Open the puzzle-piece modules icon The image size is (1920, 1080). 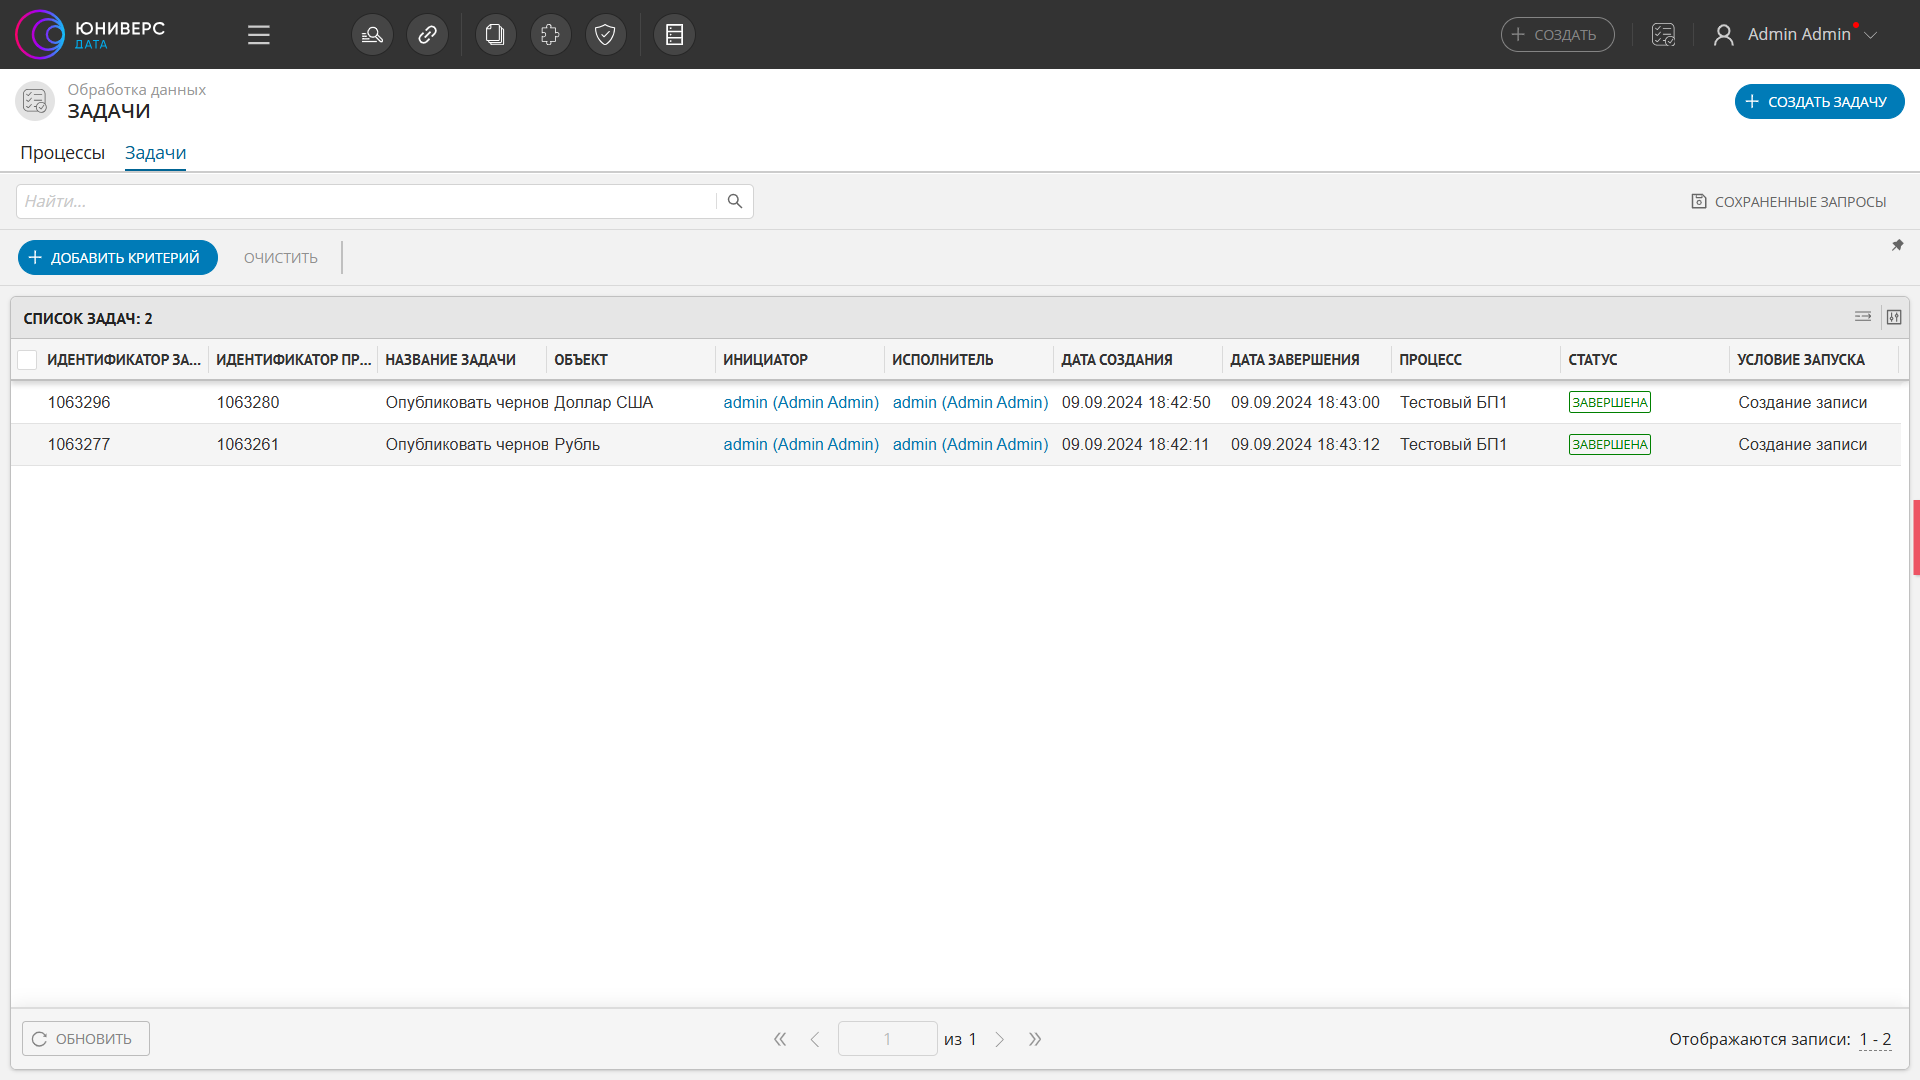click(550, 35)
